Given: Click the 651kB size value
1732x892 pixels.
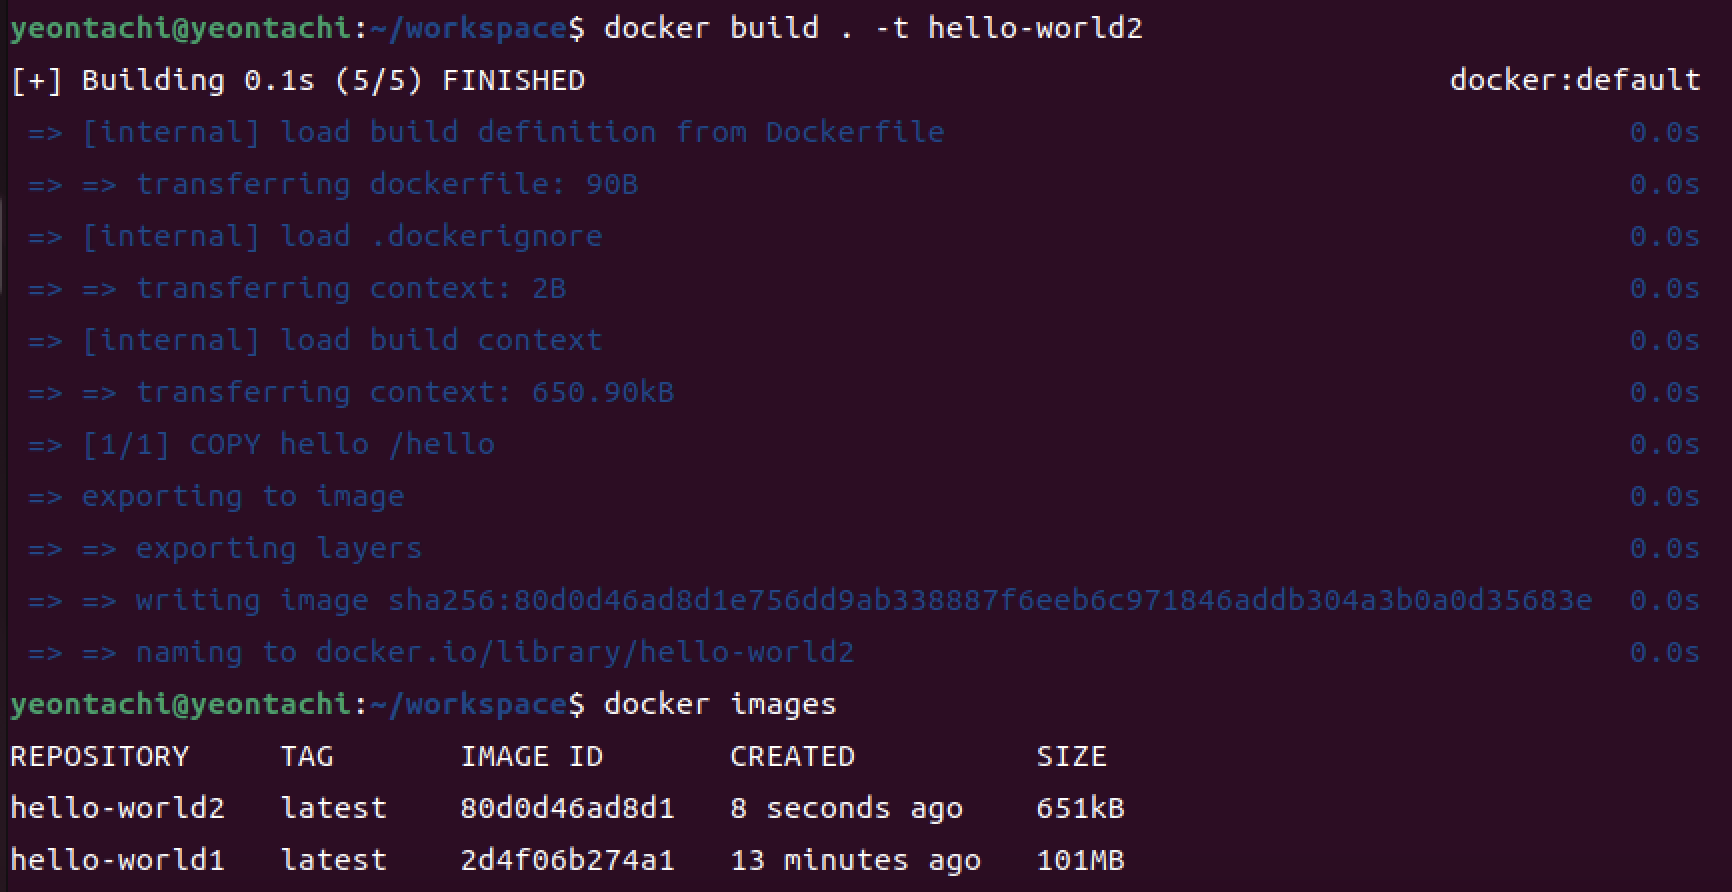Looking at the screenshot, I should [x=1080, y=808].
